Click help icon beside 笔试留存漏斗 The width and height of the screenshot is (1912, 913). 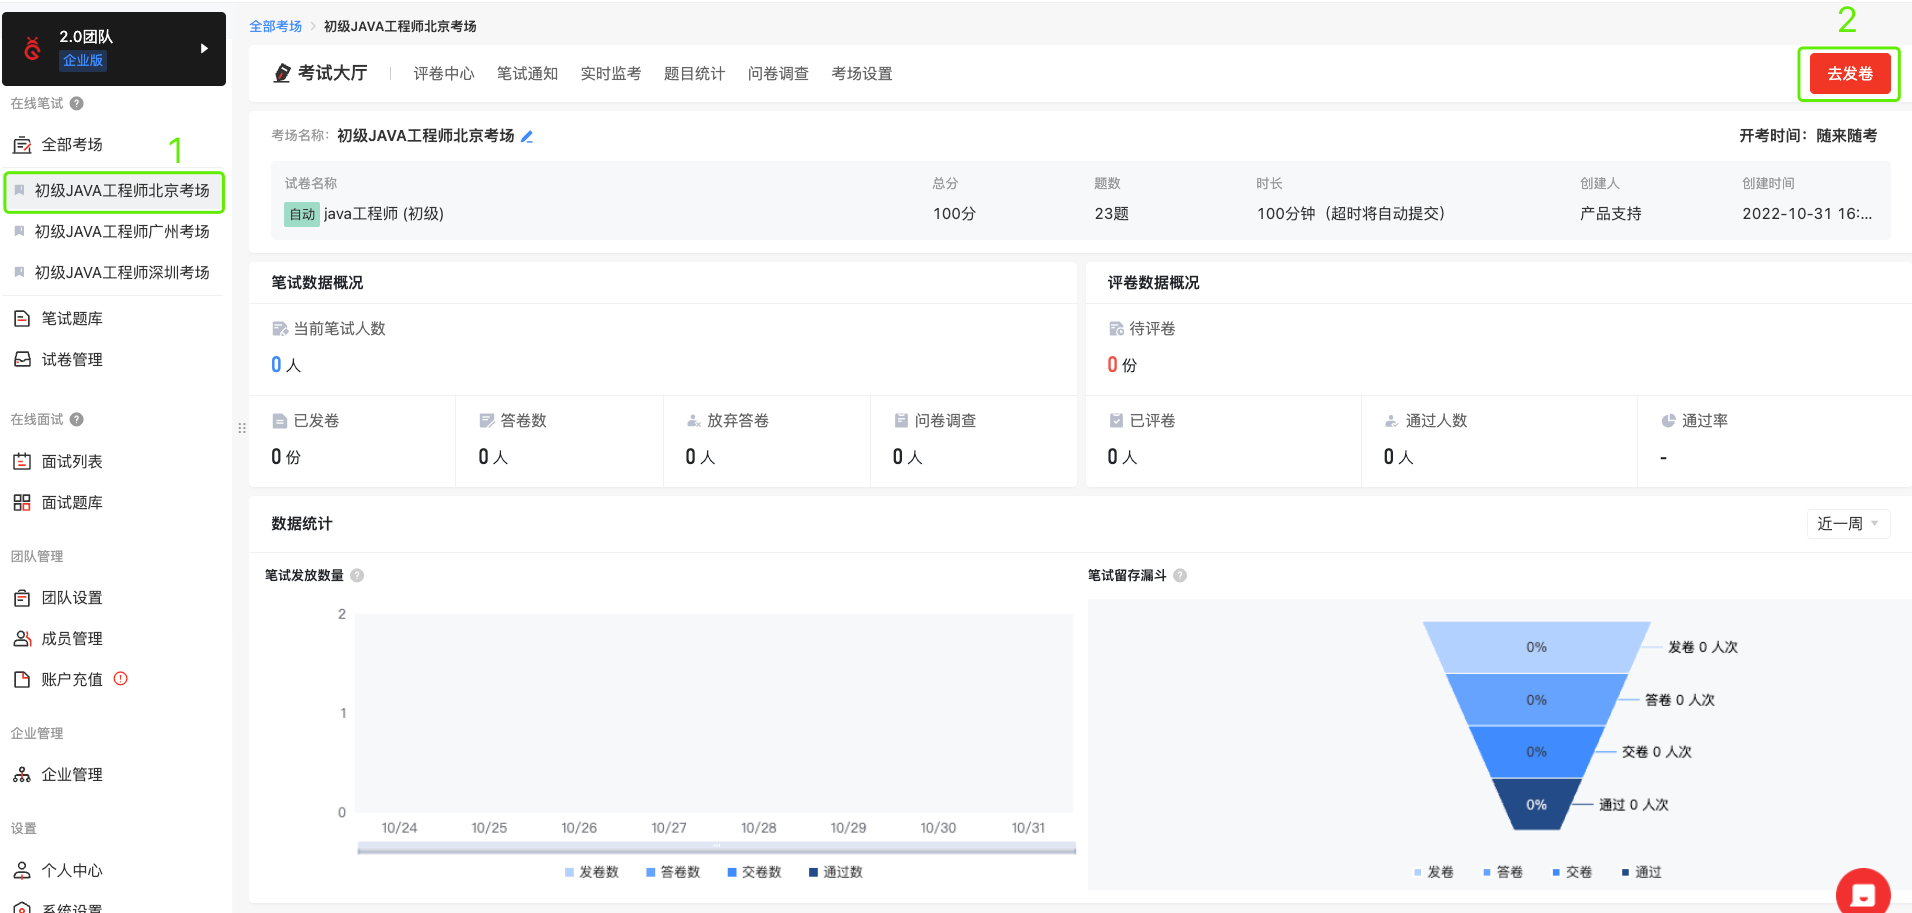(1180, 575)
